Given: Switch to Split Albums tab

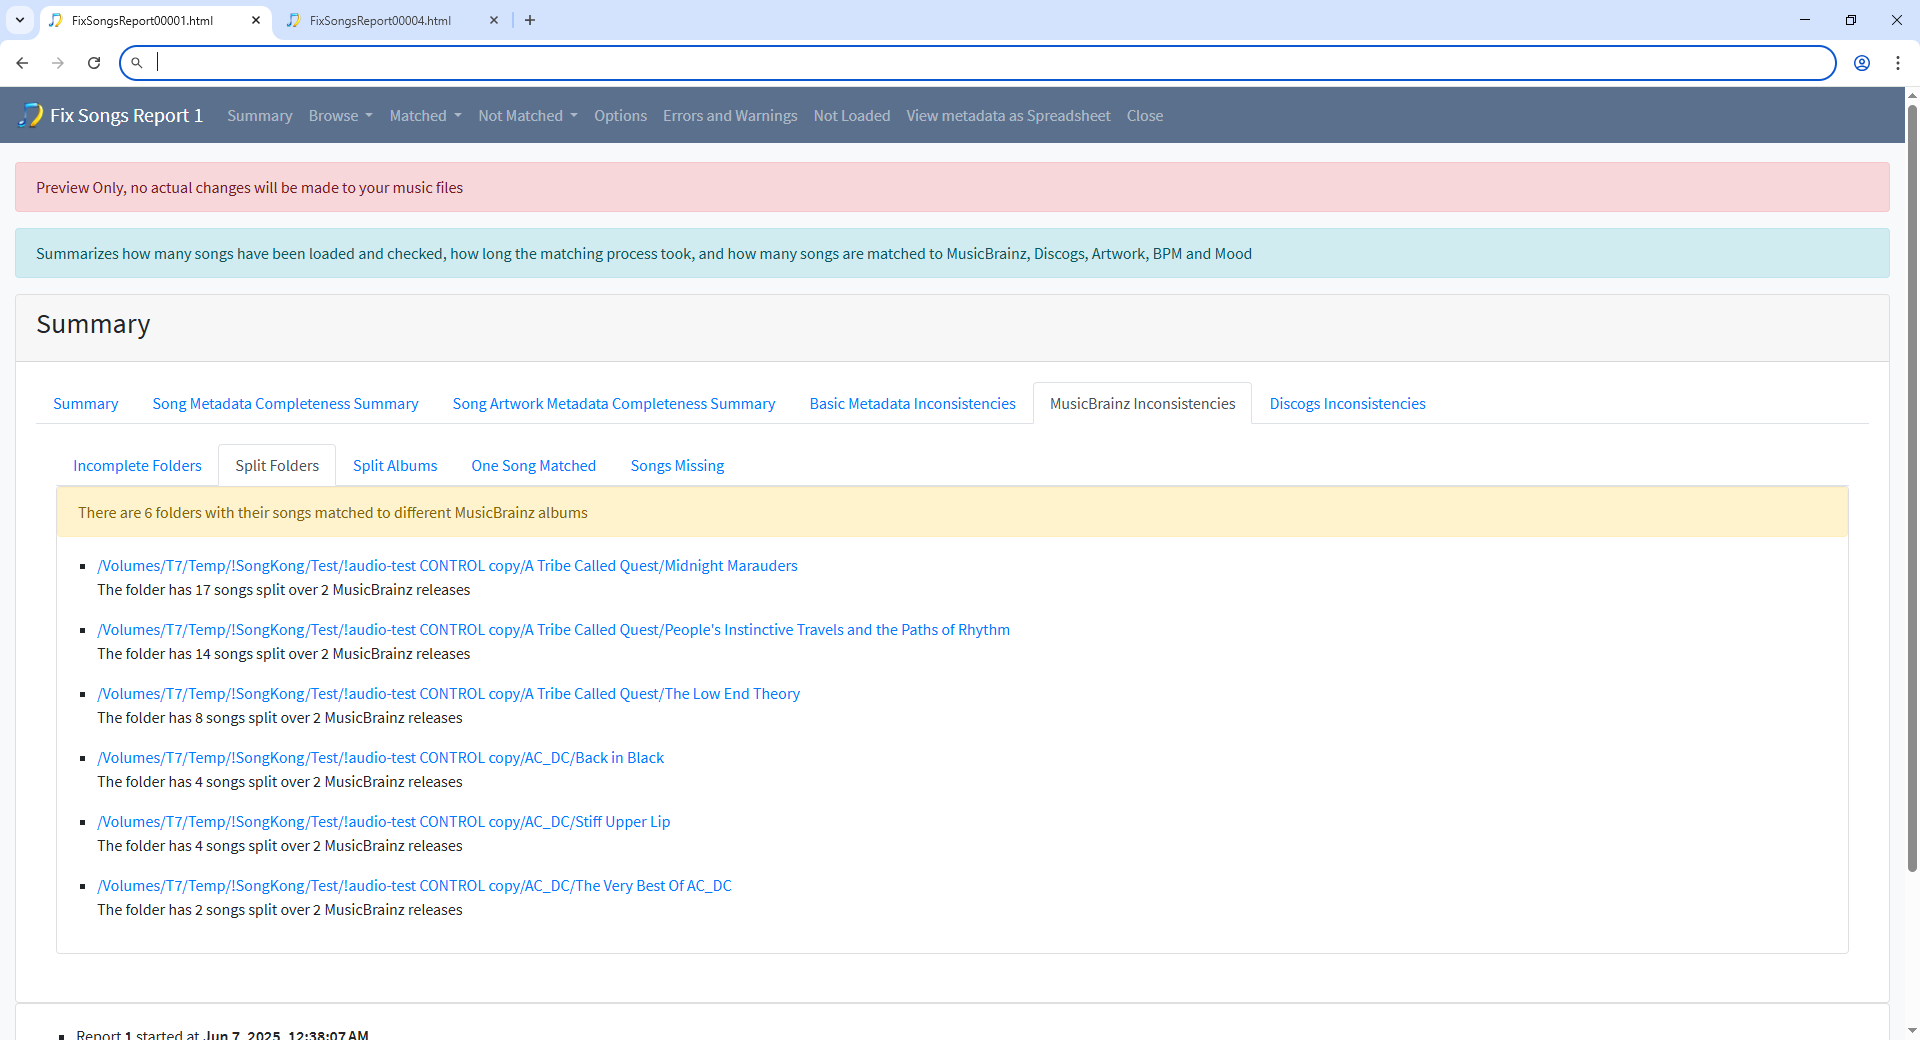Looking at the screenshot, I should [395, 466].
